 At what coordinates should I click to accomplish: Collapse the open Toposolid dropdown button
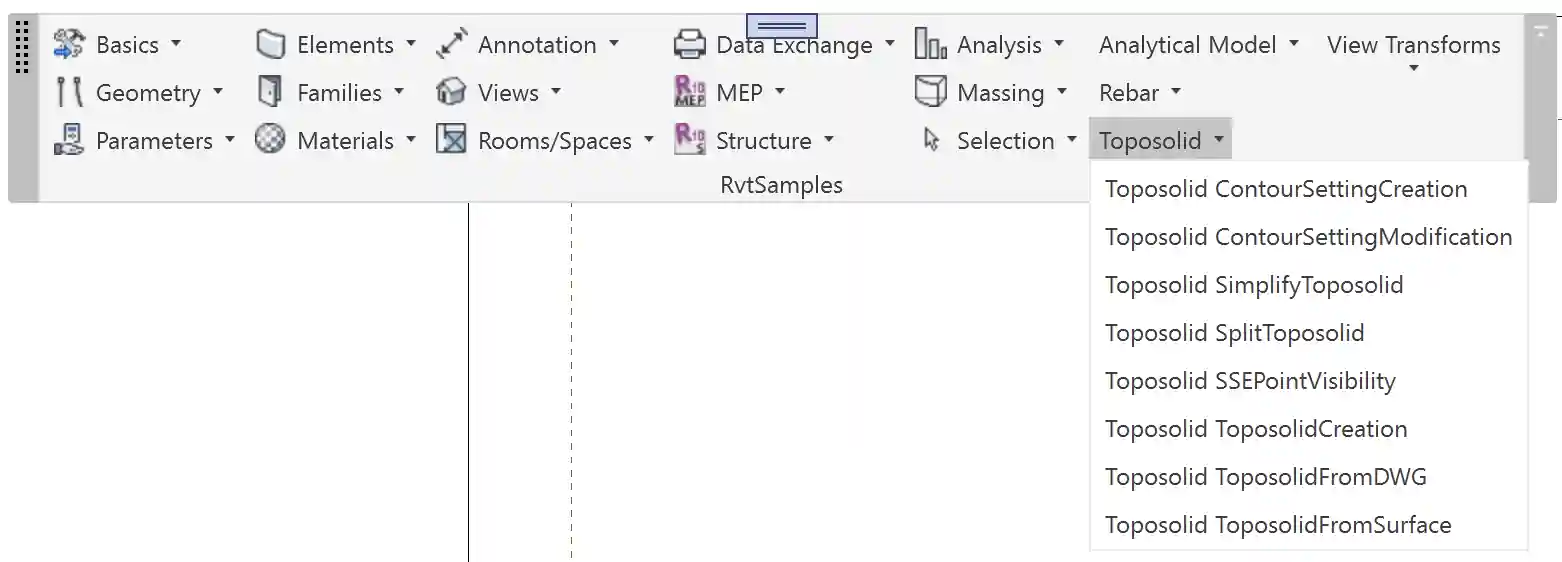pos(1161,141)
